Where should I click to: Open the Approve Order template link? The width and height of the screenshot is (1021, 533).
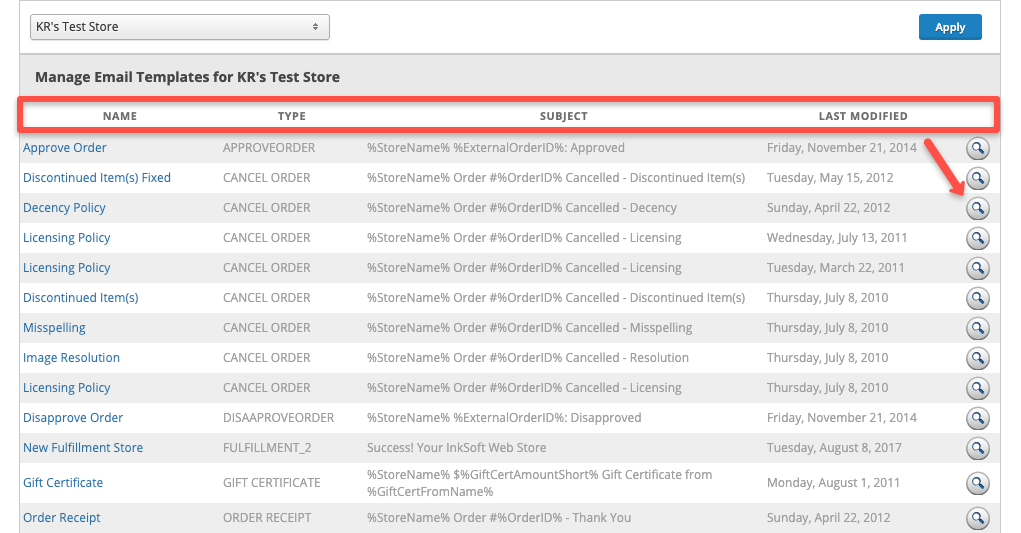pyautogui.click(x=65, y=148)
